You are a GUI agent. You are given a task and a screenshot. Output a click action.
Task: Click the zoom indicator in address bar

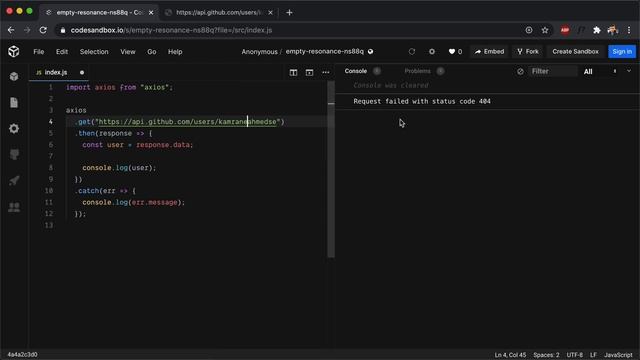click(x=529, y=30)
